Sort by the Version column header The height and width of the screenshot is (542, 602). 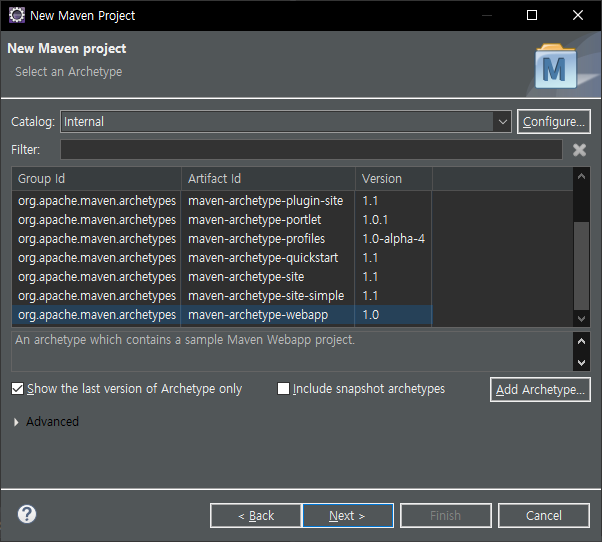tap(394, 179)
